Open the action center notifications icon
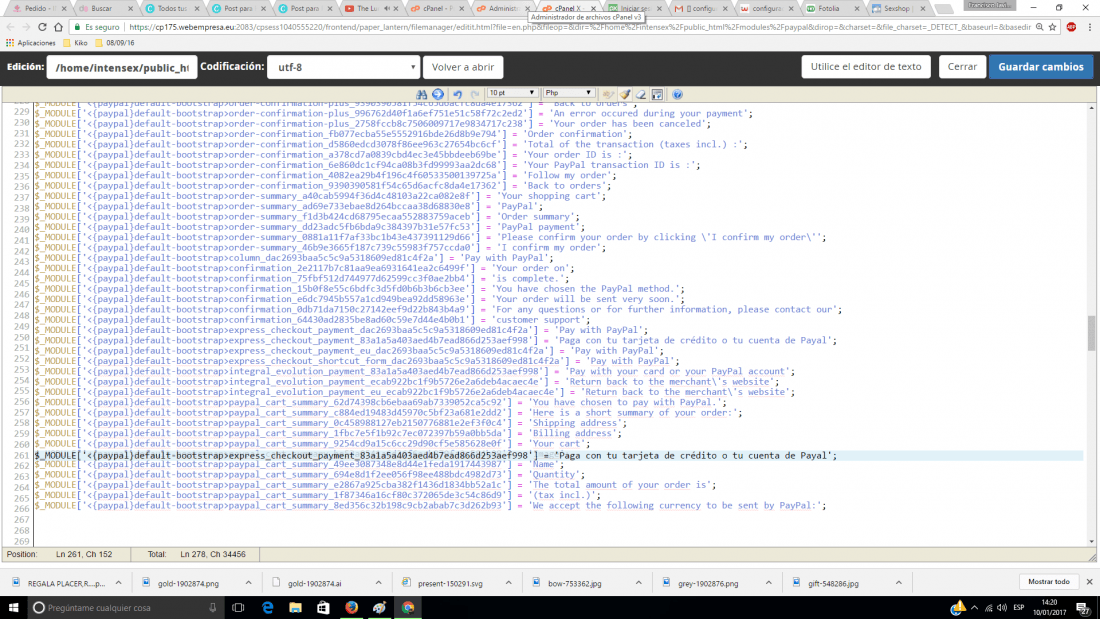 pyautogui.click(x=1083, y=608)
